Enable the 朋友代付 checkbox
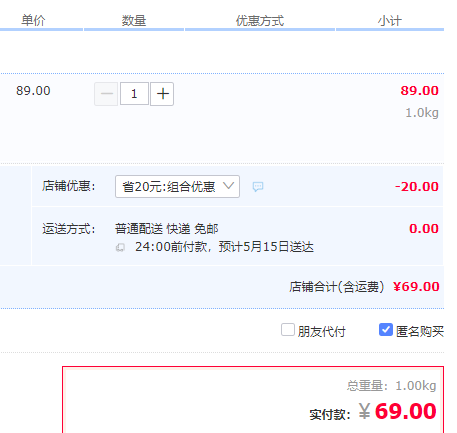 (x=288, y=330)
